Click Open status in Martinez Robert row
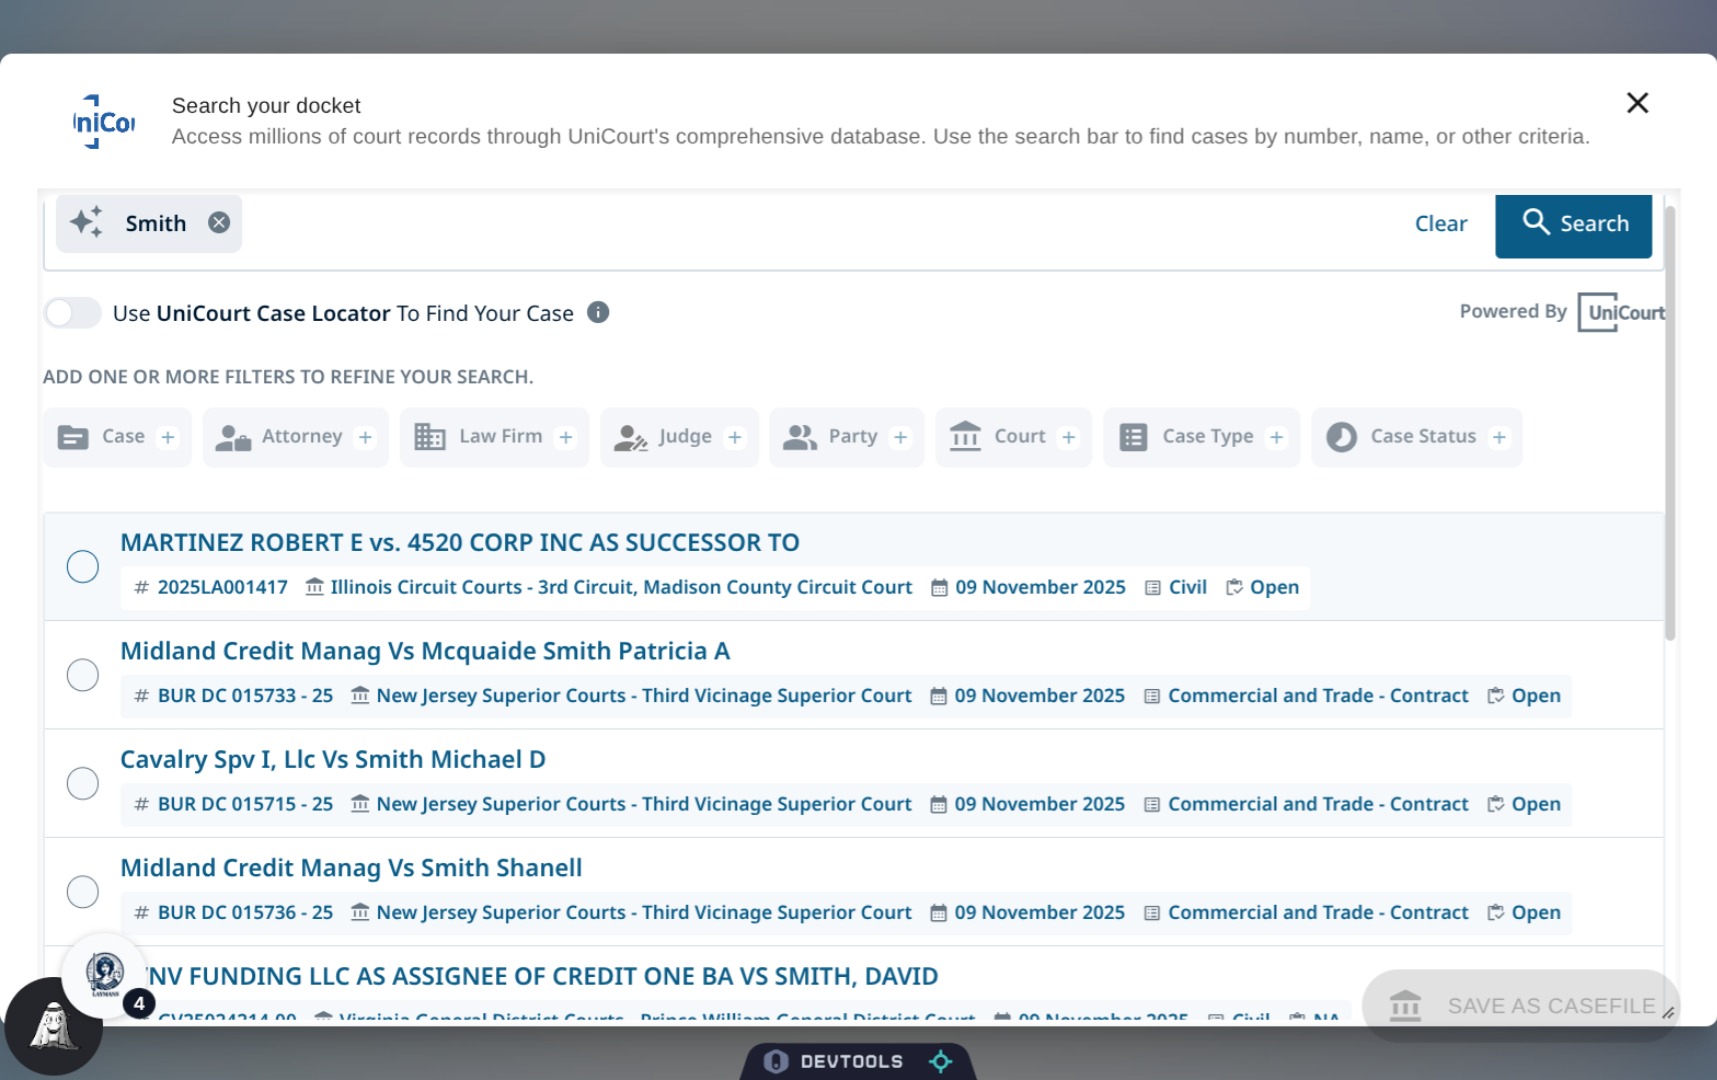 (x=1274, y=588)
